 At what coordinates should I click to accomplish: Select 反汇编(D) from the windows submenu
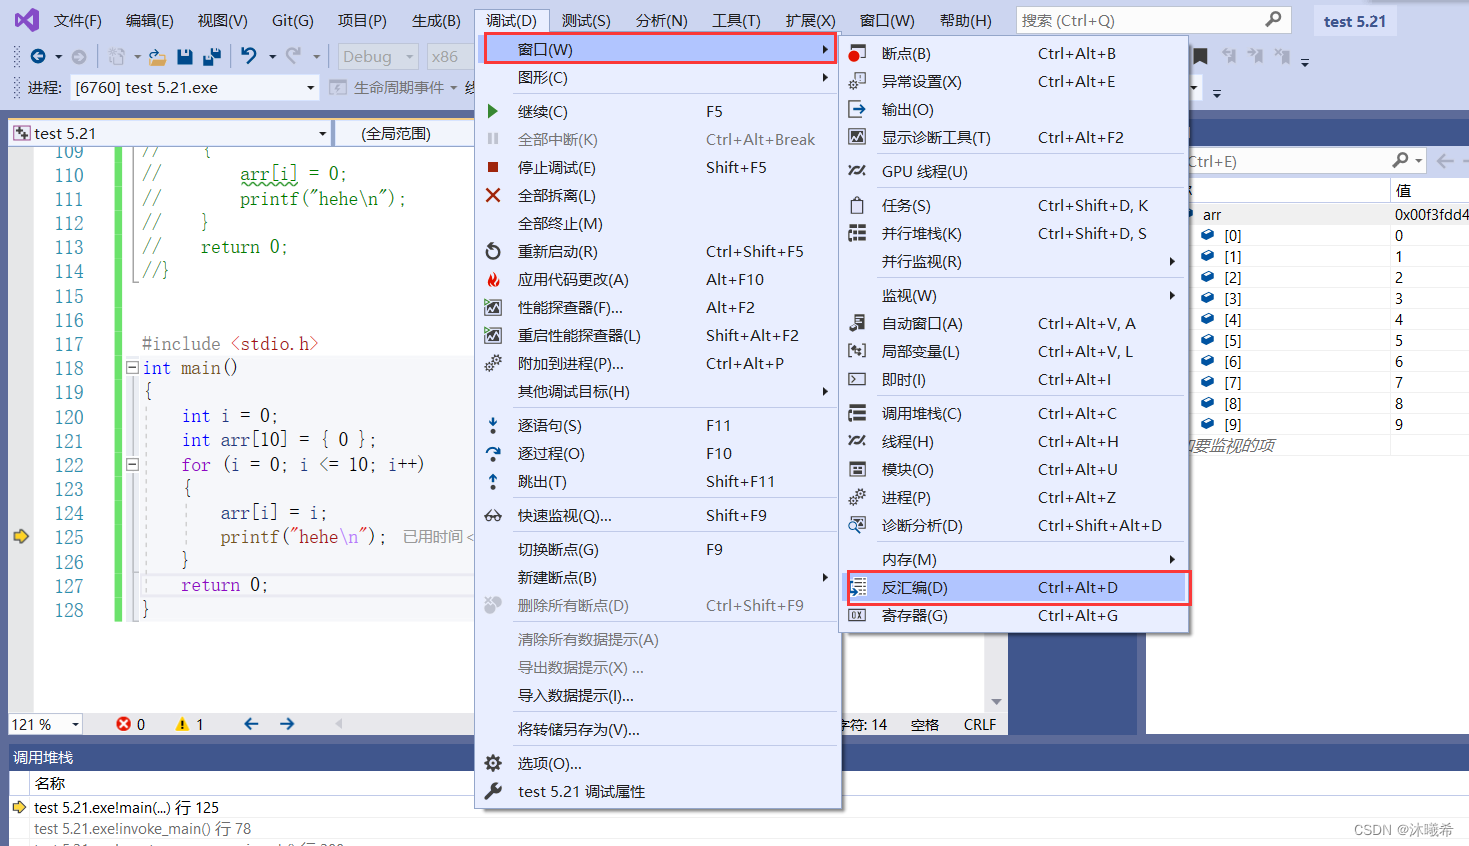click(1017, 588)
